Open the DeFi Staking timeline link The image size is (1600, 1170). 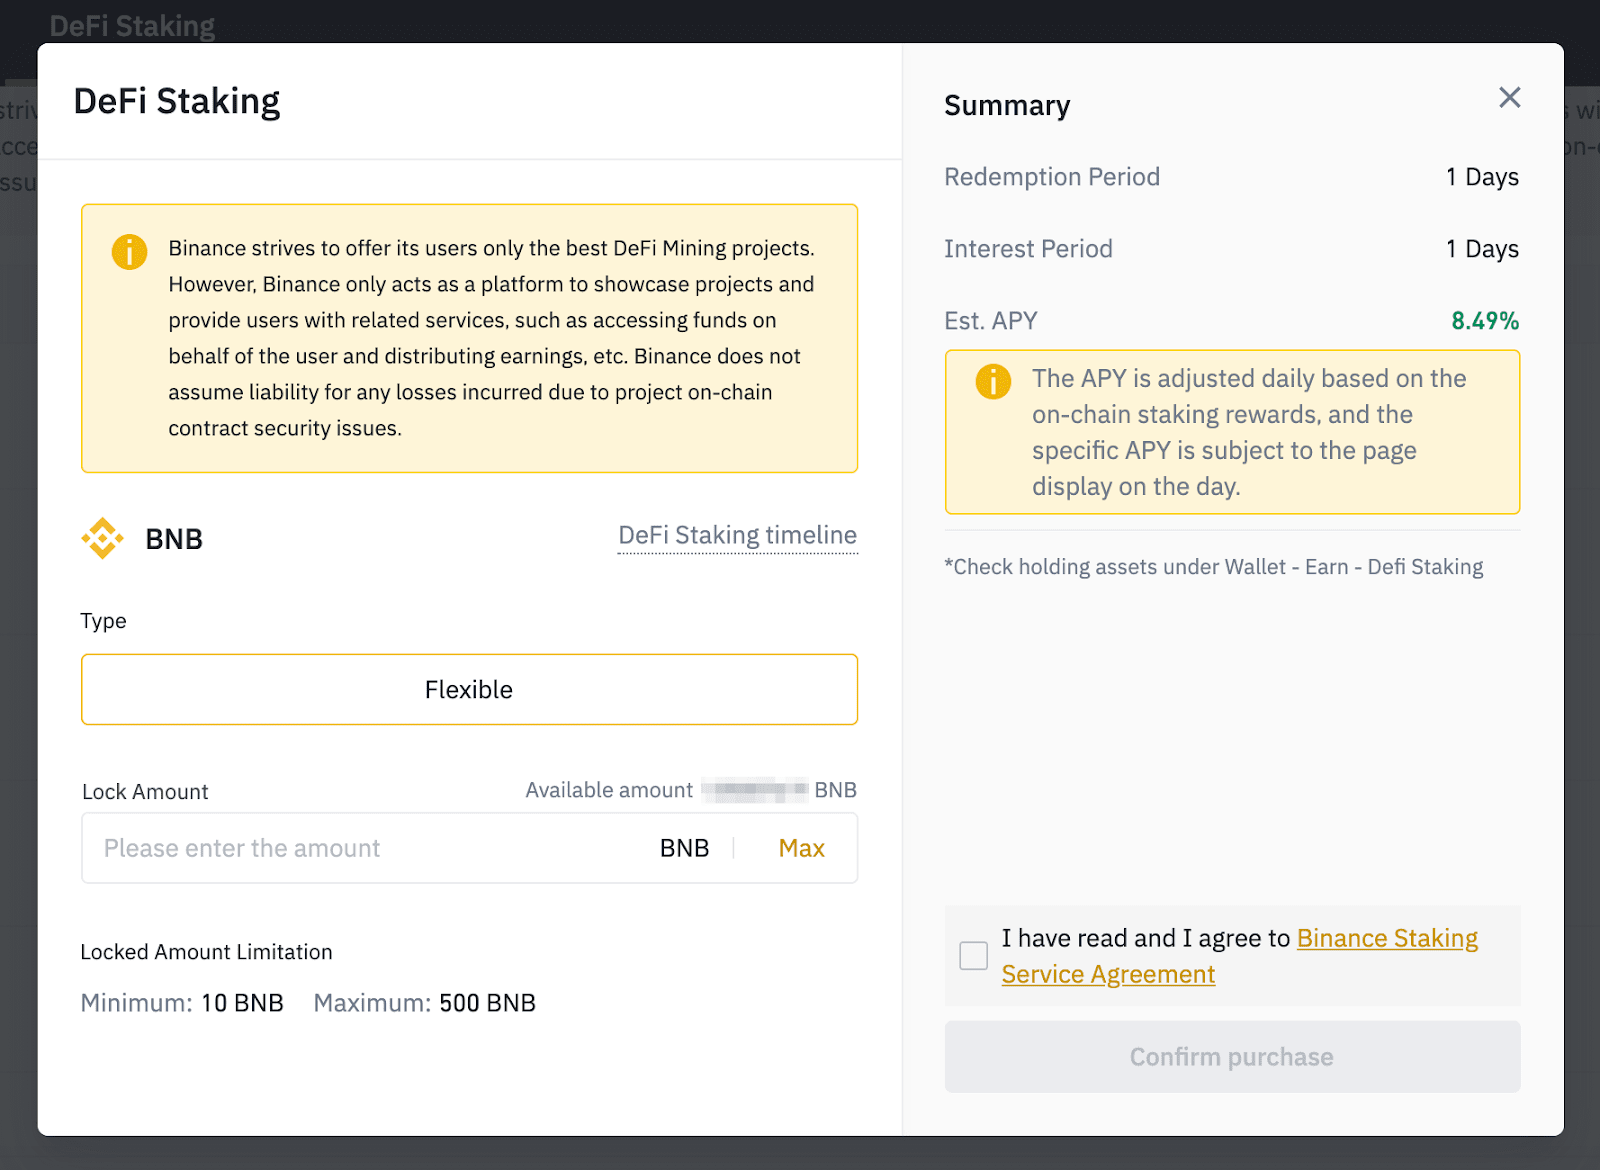coord(737,535)
